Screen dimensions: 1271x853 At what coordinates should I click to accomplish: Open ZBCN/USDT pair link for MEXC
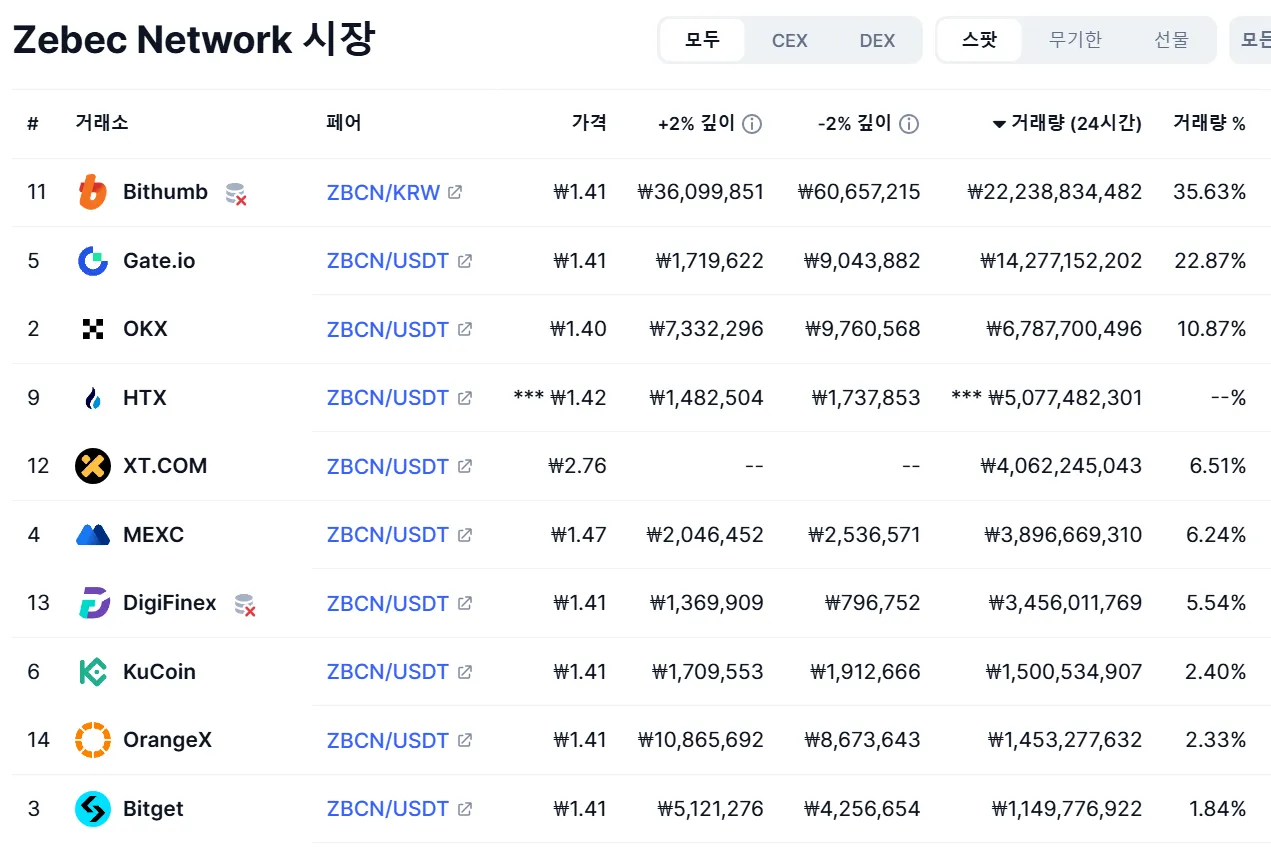tap(388, 535)
